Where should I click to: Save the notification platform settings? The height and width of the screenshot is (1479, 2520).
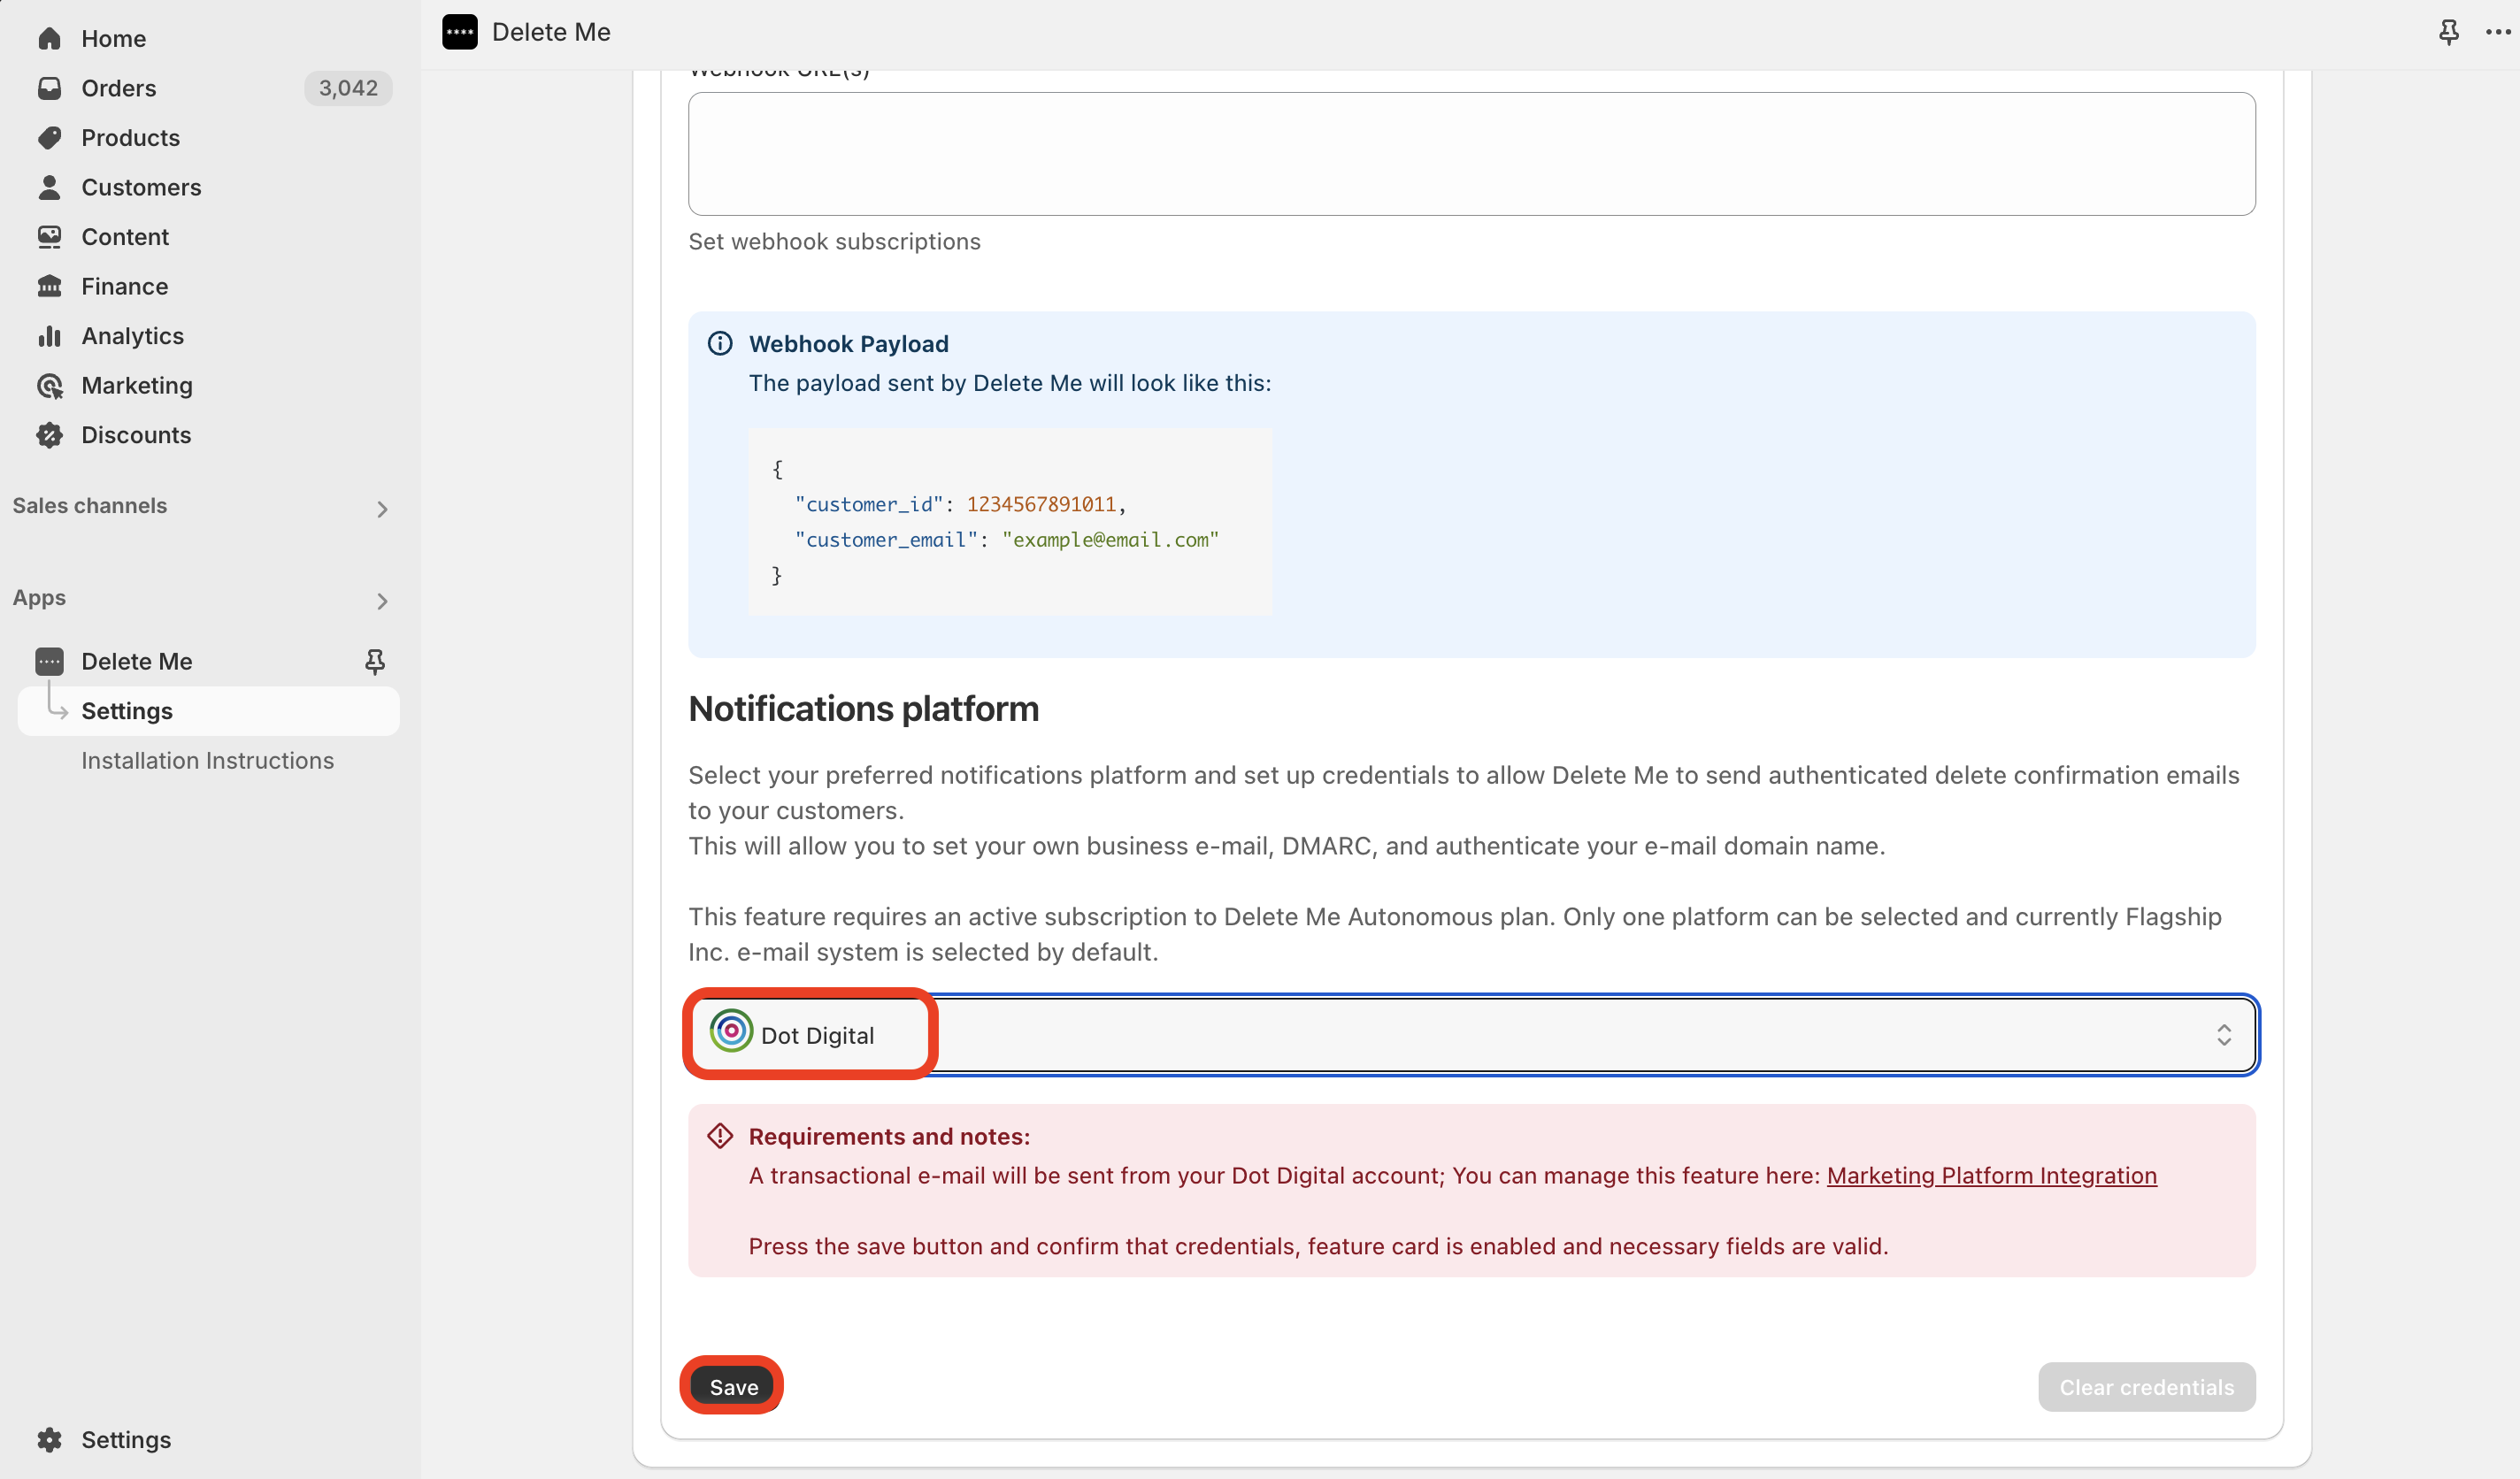click(x=734, y=1387)
